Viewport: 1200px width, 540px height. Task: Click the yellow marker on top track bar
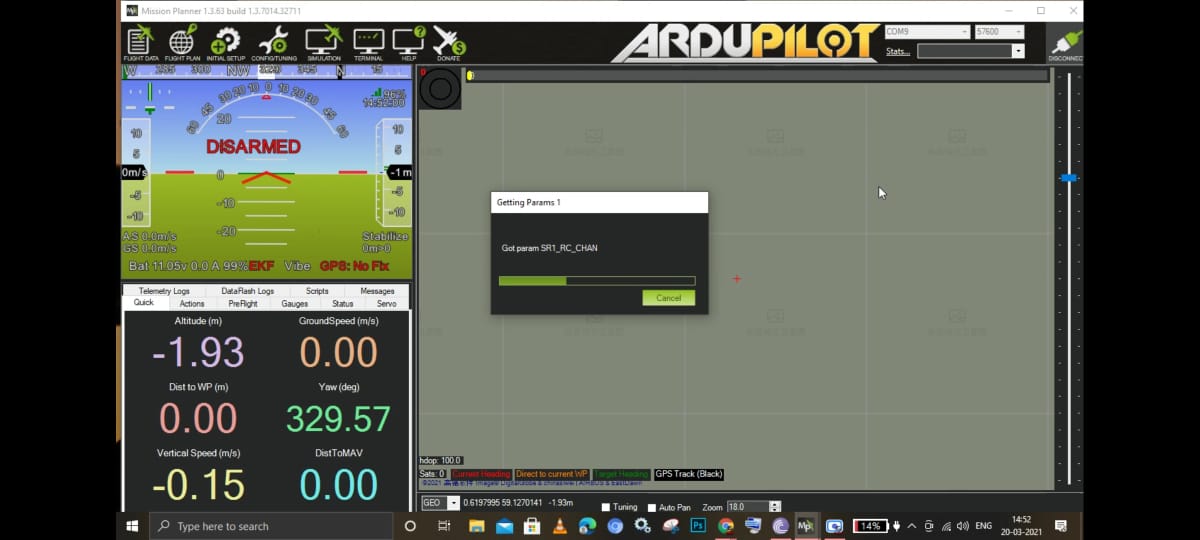[x=470, y=75]
